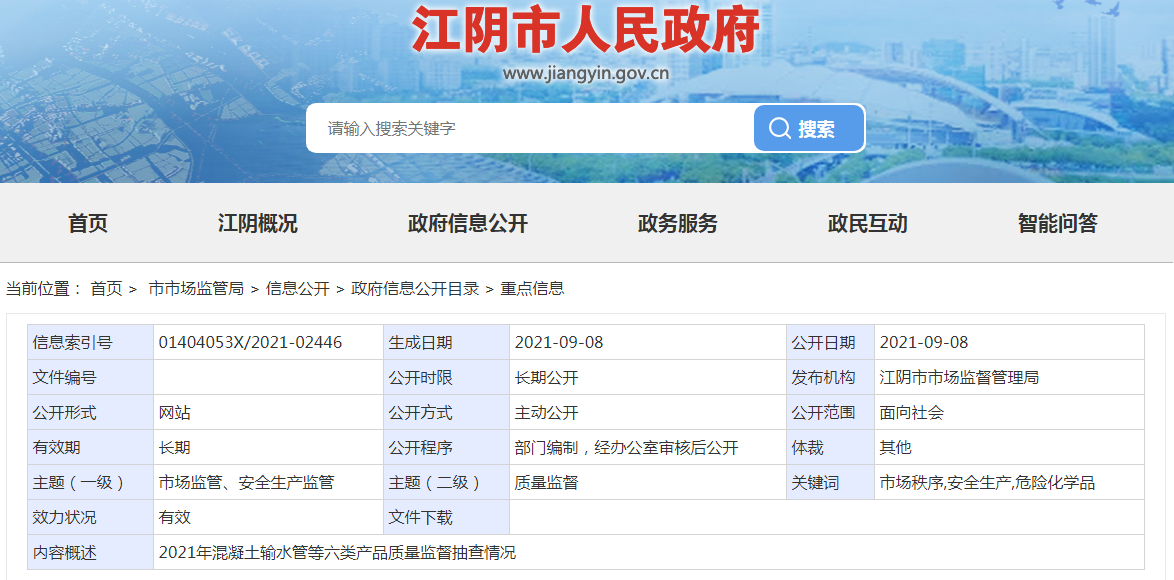The width and height of the screenshot is (1174, 580).
Task: Click the 信息索引号 label cell
Action: pyautogui.click(x=91, y=343)
